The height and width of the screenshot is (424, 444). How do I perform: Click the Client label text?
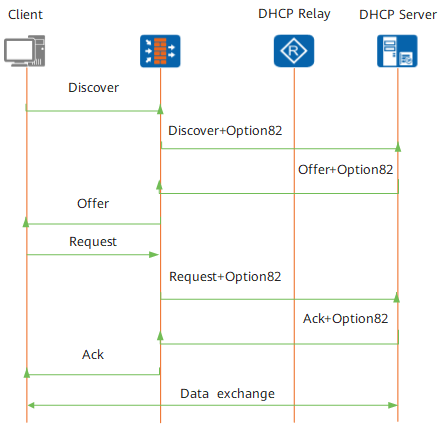(x=25, y=15)
